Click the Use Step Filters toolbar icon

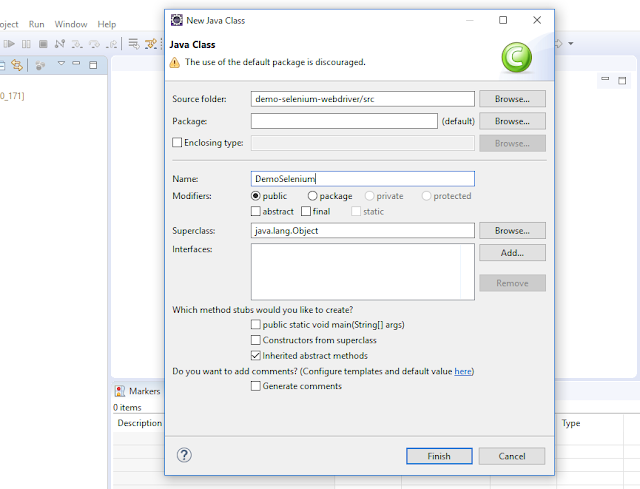click(151, 44)
